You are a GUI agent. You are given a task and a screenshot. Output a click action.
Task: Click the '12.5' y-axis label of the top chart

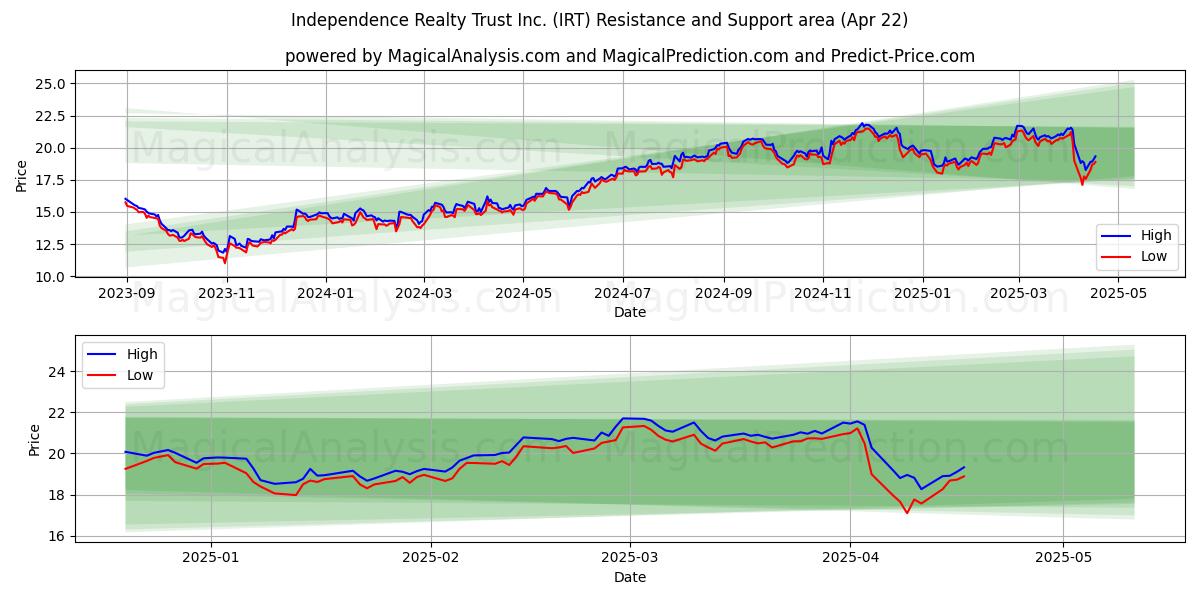click(x=51, y=244)
